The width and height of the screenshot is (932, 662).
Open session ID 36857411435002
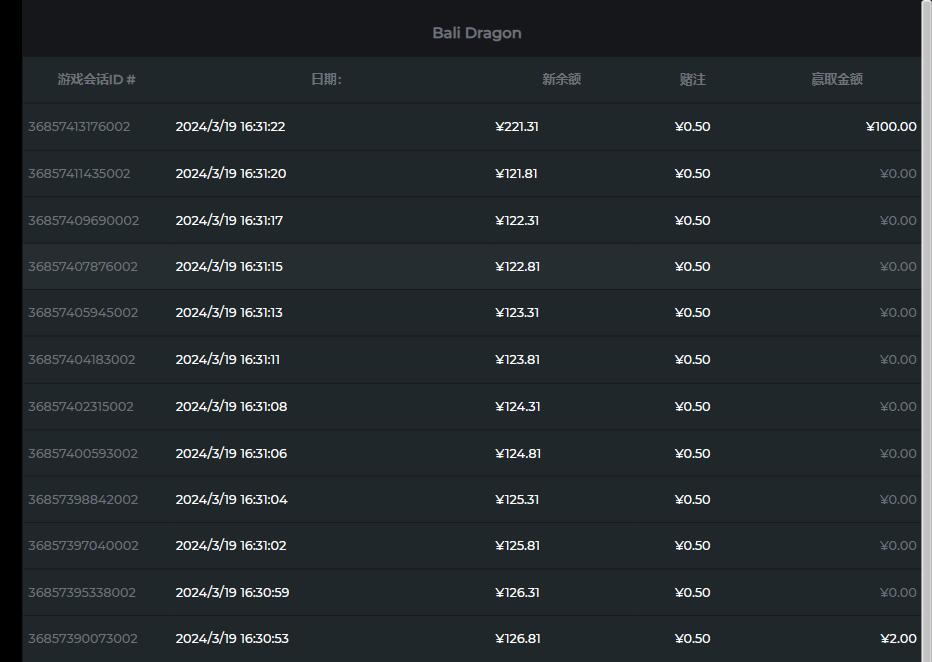tap(79, 174)
